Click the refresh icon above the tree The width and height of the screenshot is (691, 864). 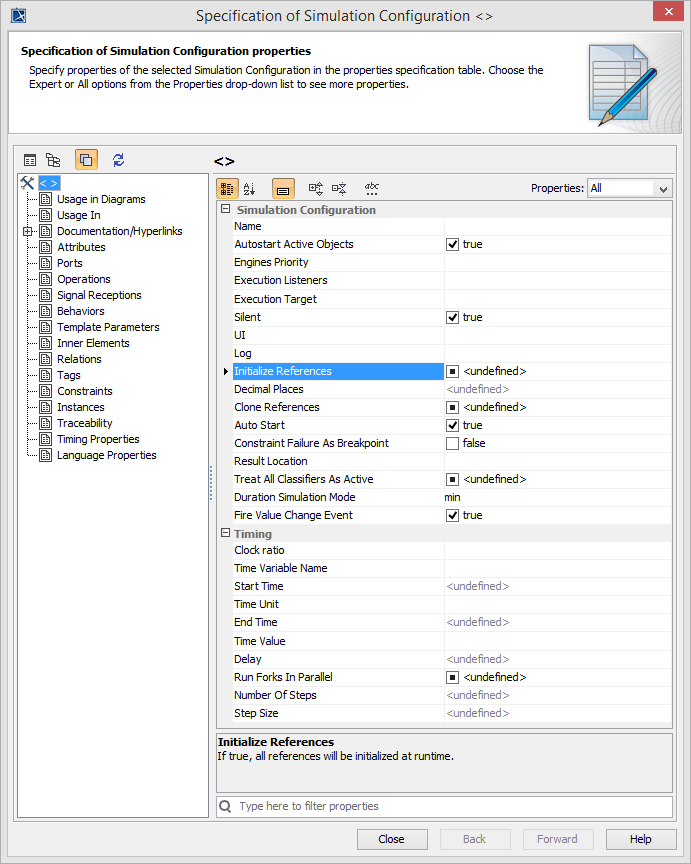(x=118, y=160)
